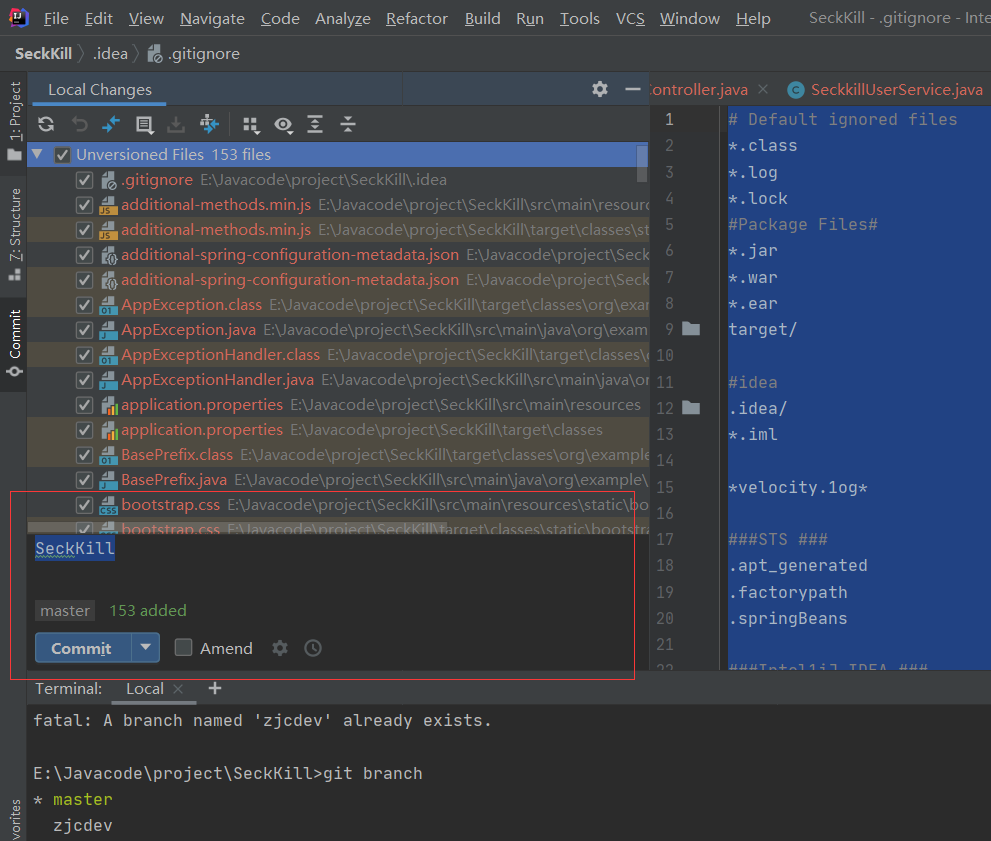The width and height of the screenshot is (991, 841).
Task: Uncheck the Unversioned Files checkbox
Action: [x=62, y=155]
